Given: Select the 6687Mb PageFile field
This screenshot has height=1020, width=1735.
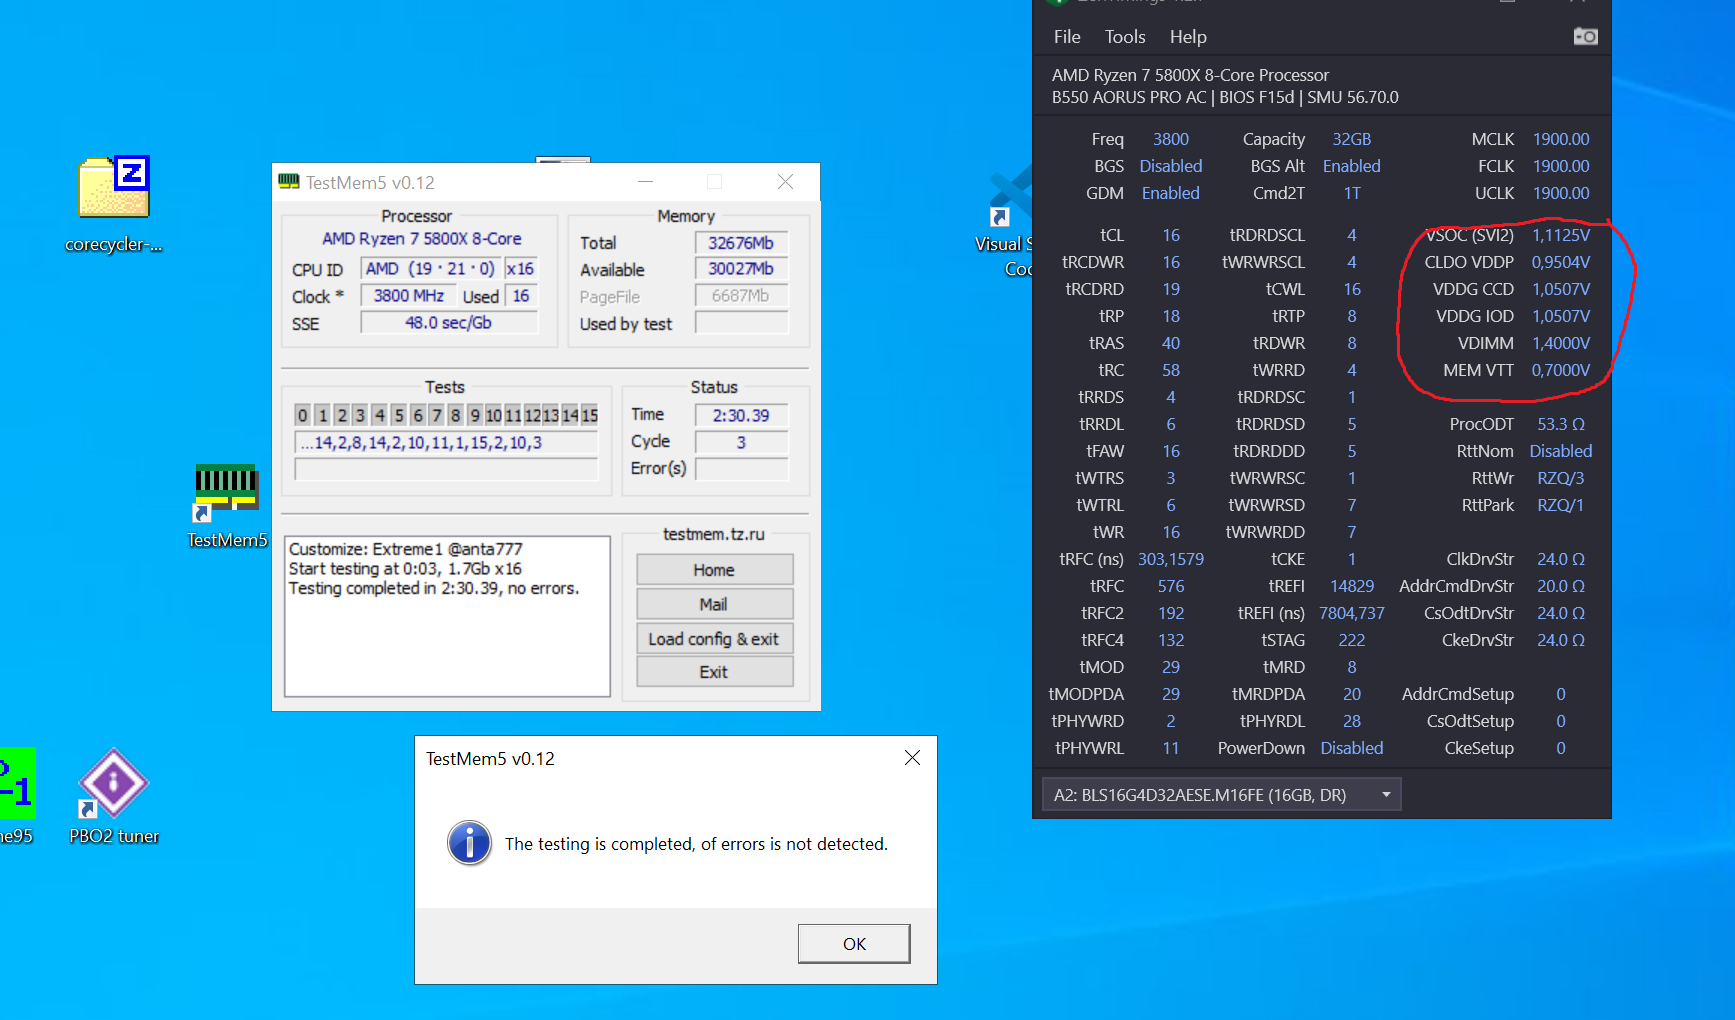Looking at the screenshot, I should (741, 296).
